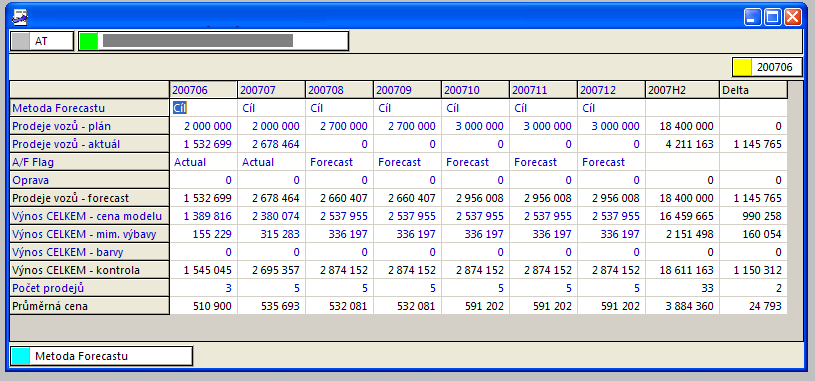Select the Průměrná cena row header
The width and height of the screenshot is (815, 381).
click(90, 306)
